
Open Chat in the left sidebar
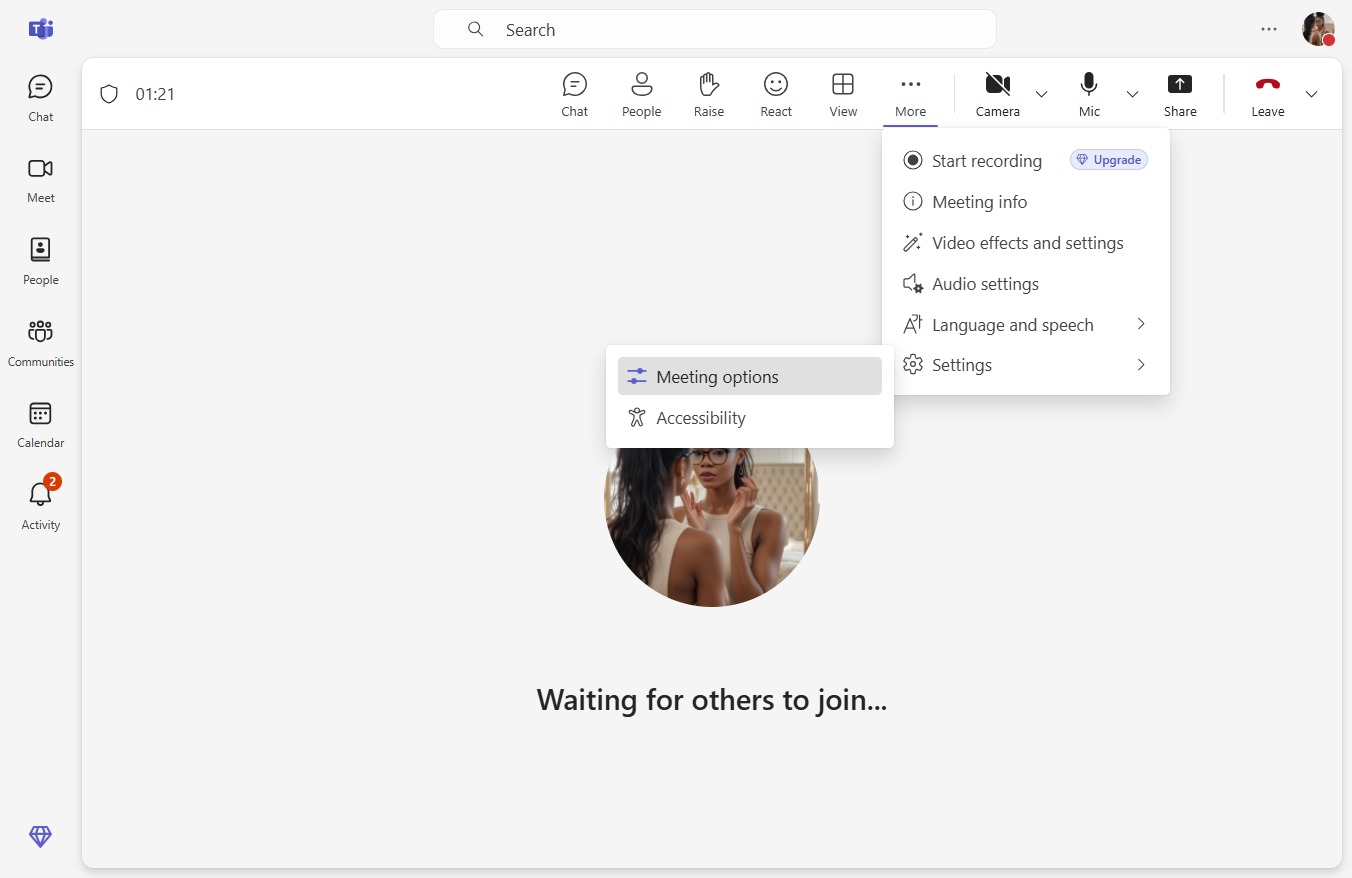[40, 98]
